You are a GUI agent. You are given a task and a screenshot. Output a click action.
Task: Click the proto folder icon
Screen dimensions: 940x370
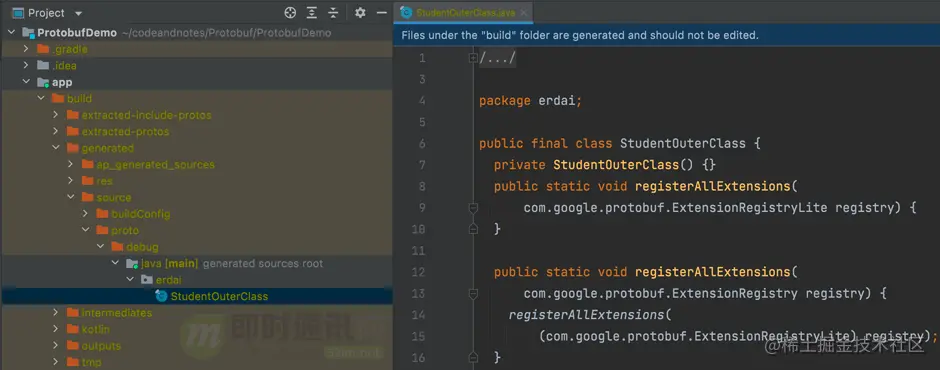tap(103, 230)
